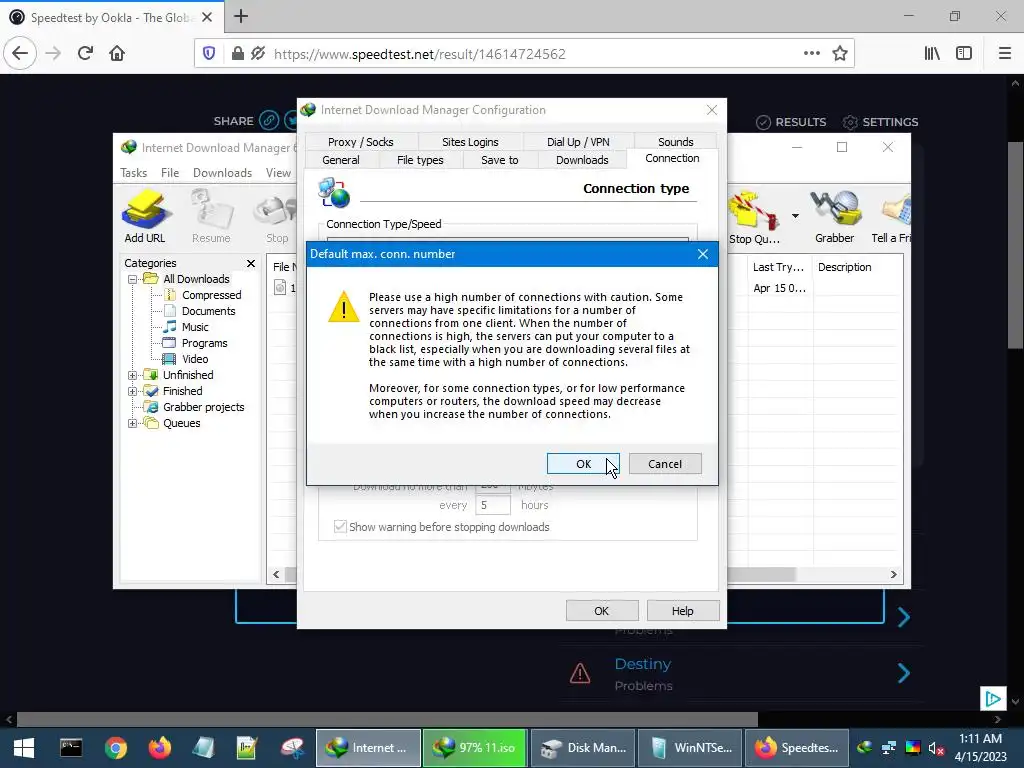Click the hours interval input field
Image resolution: width=1024 pixels, height=768 pixels.
[x=492, y=505]
